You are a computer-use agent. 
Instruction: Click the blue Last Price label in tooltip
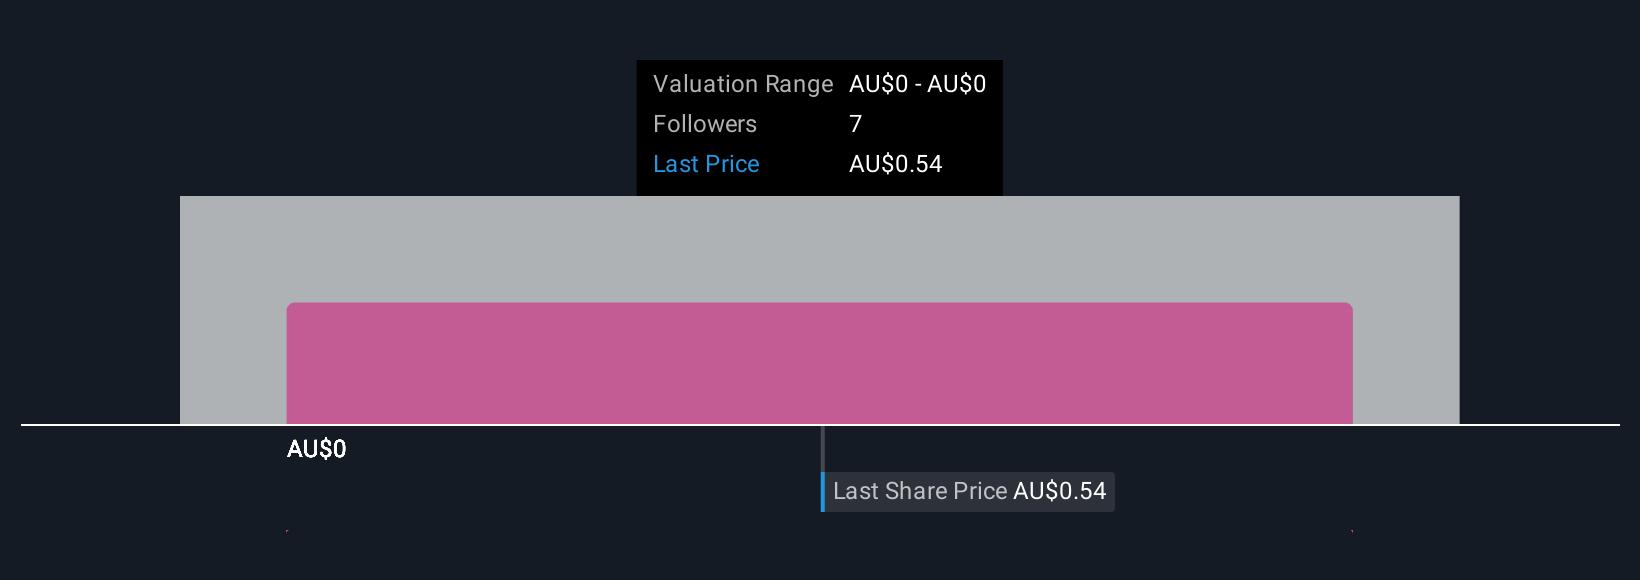coord(706,164)
